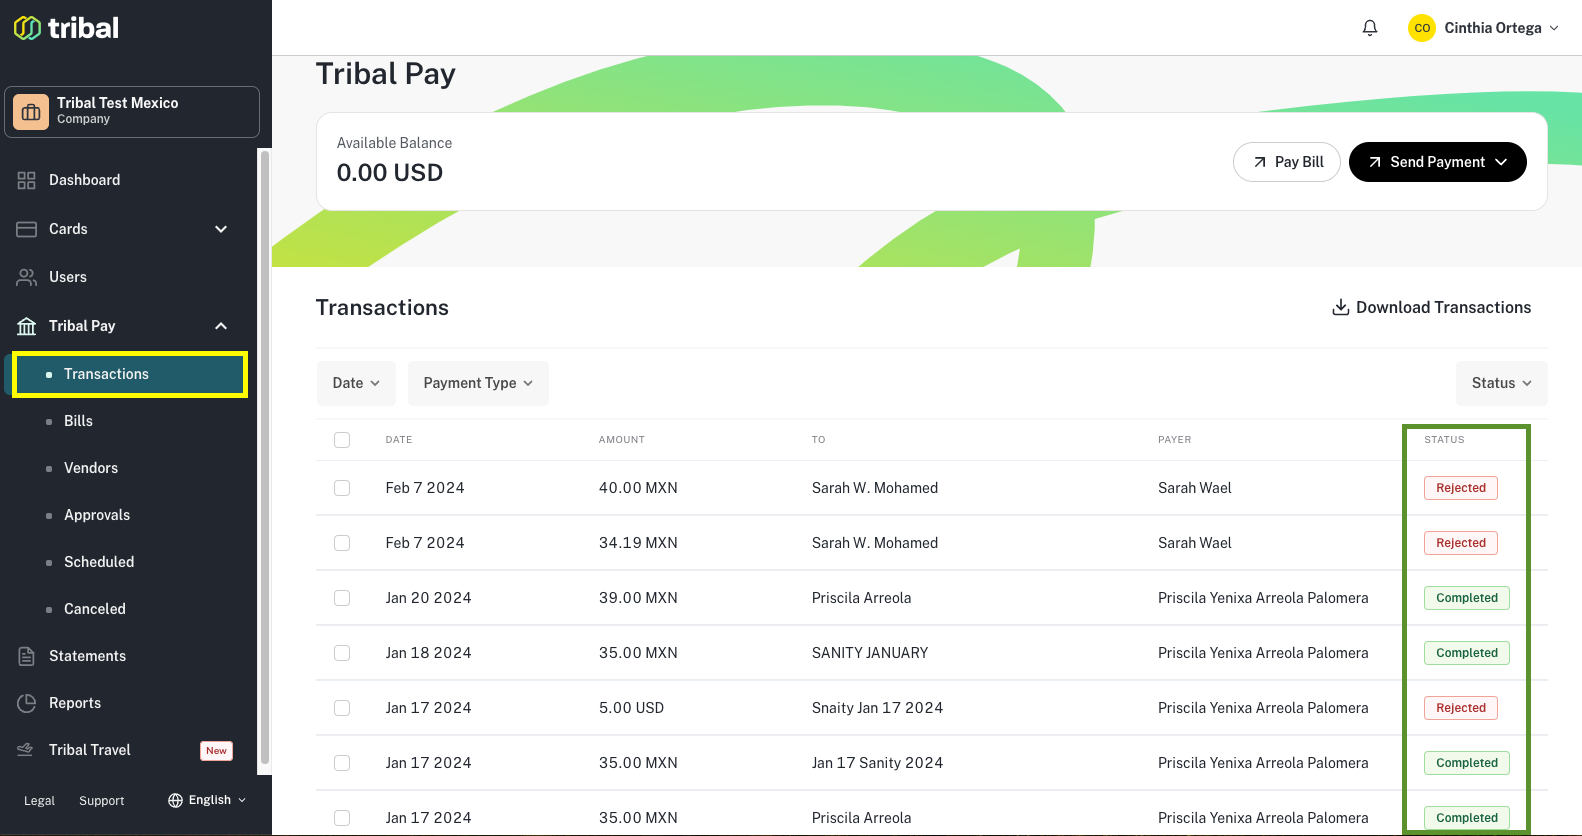Click Rejected status on 5.00 USD row

tap(1461, 708)
